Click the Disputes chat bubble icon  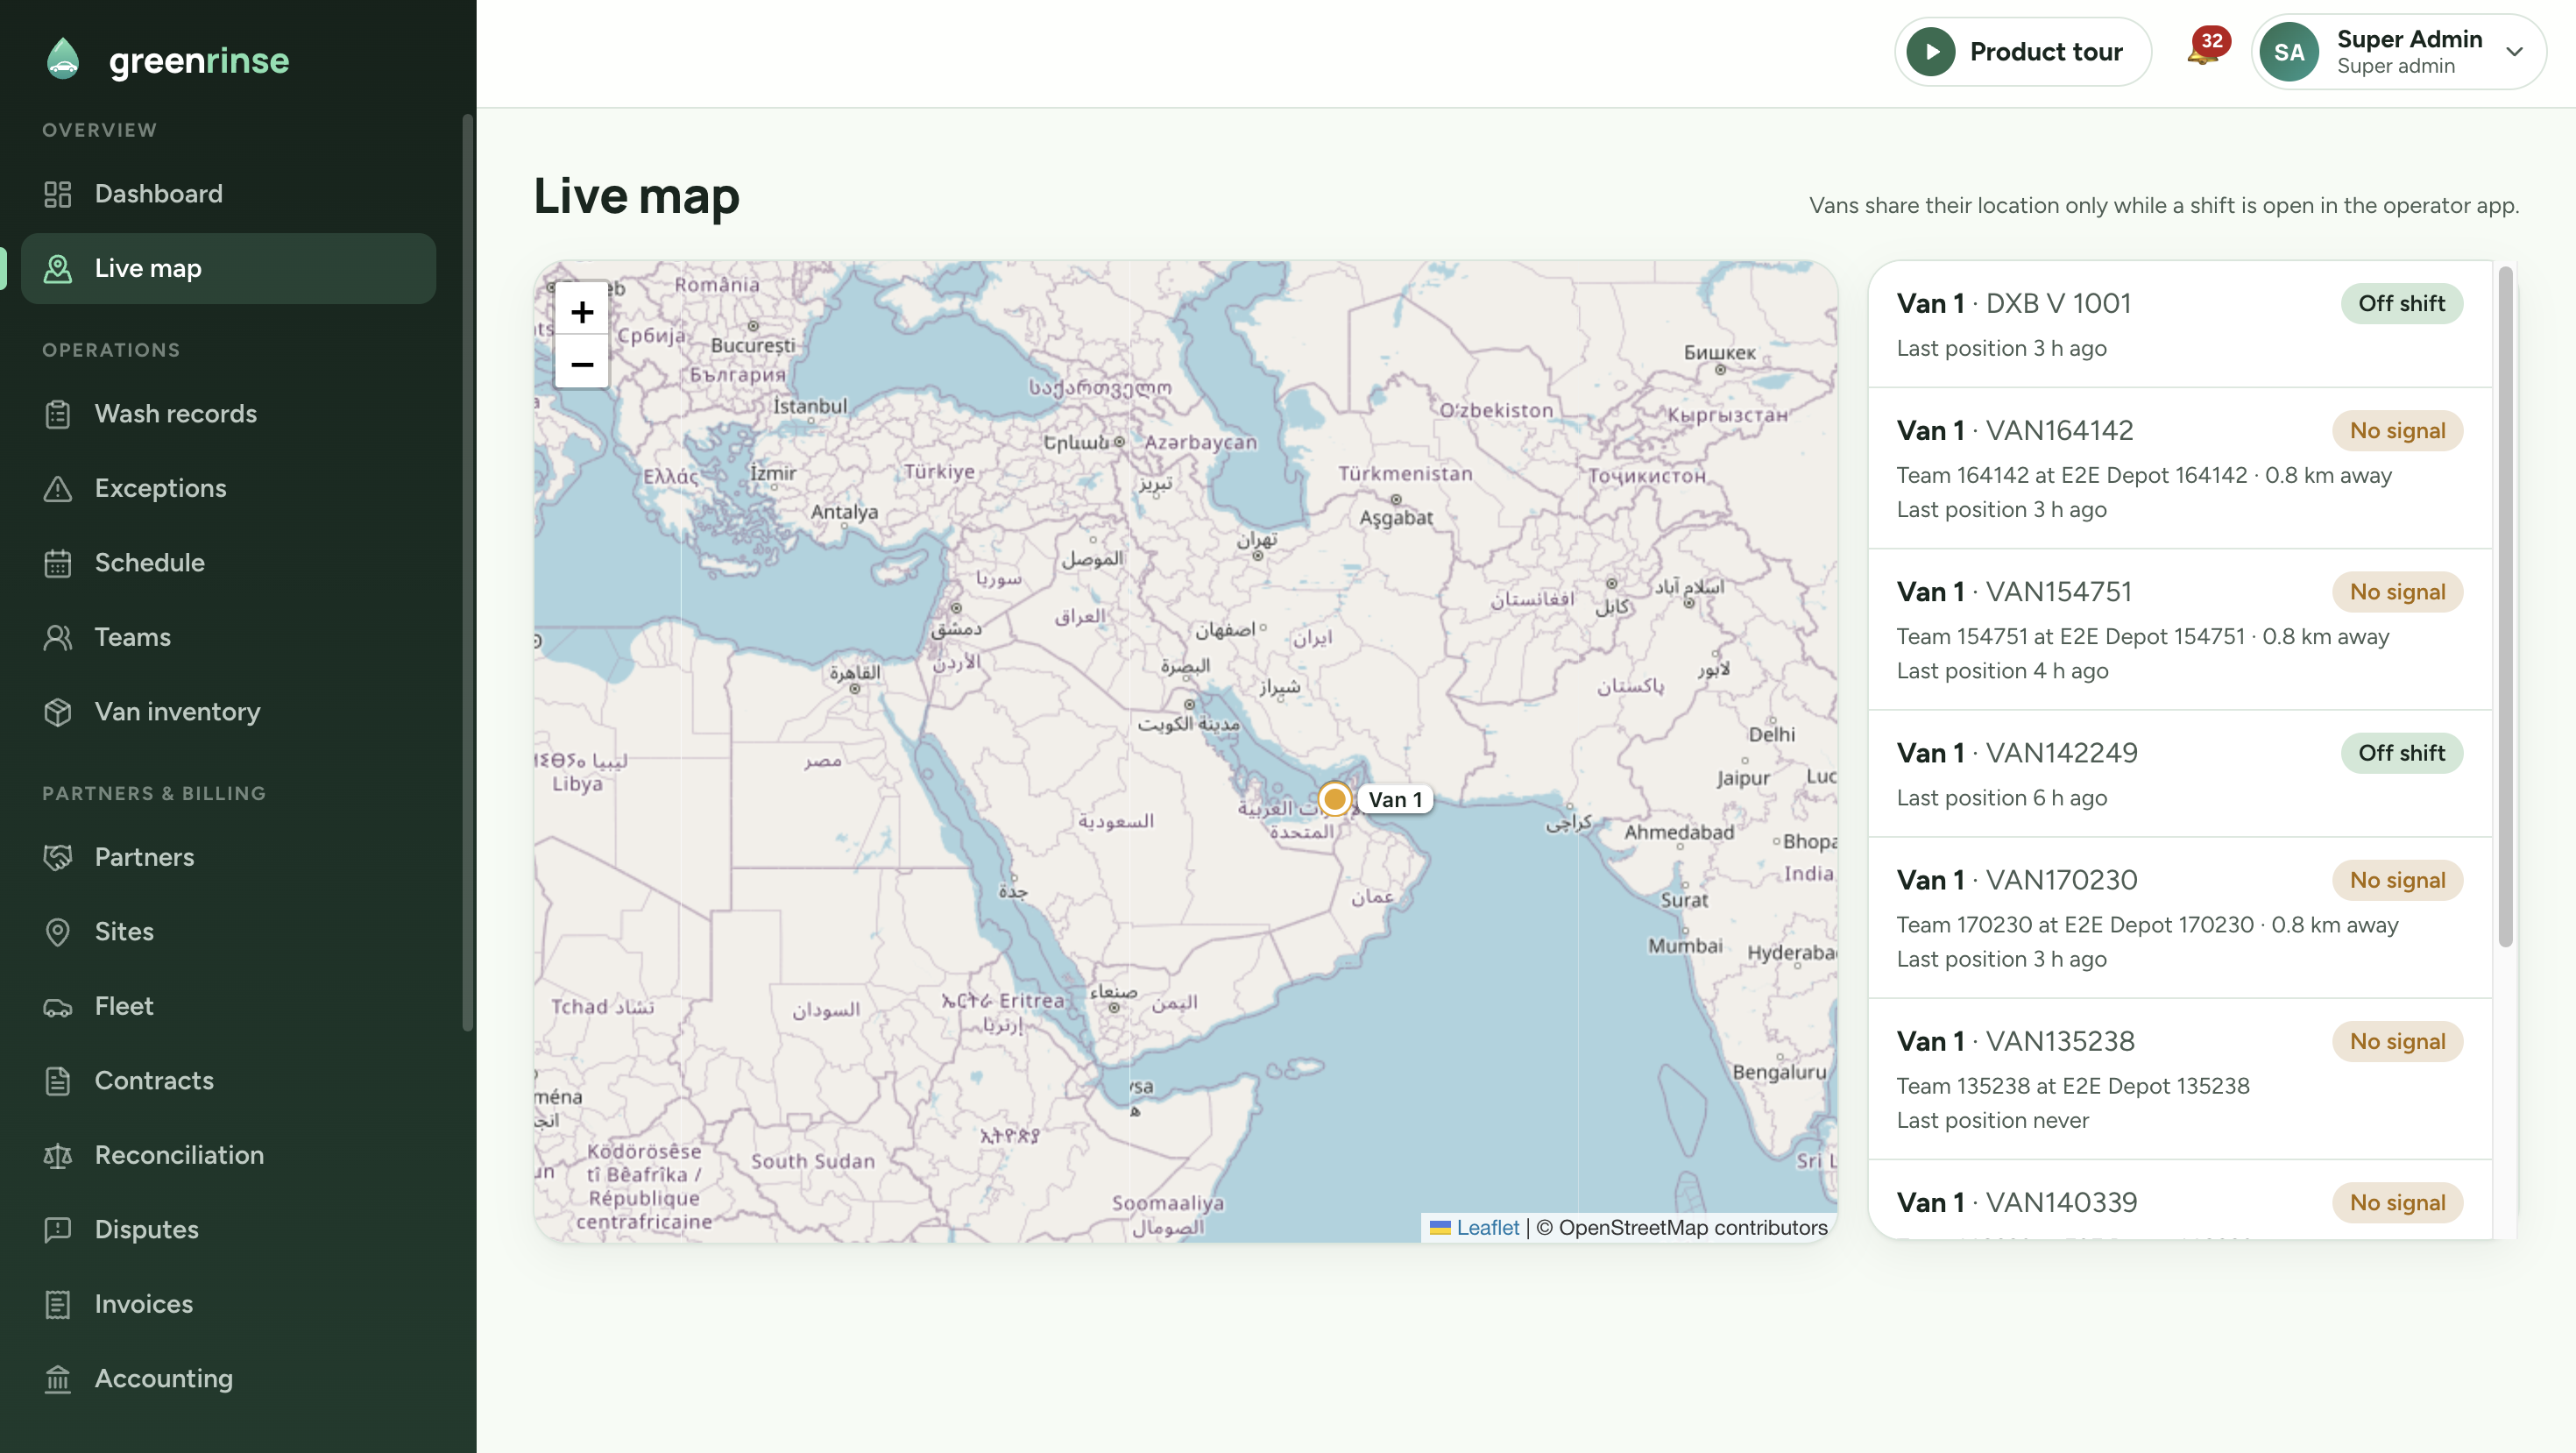pyautogui.click(x=58, y=1230)
